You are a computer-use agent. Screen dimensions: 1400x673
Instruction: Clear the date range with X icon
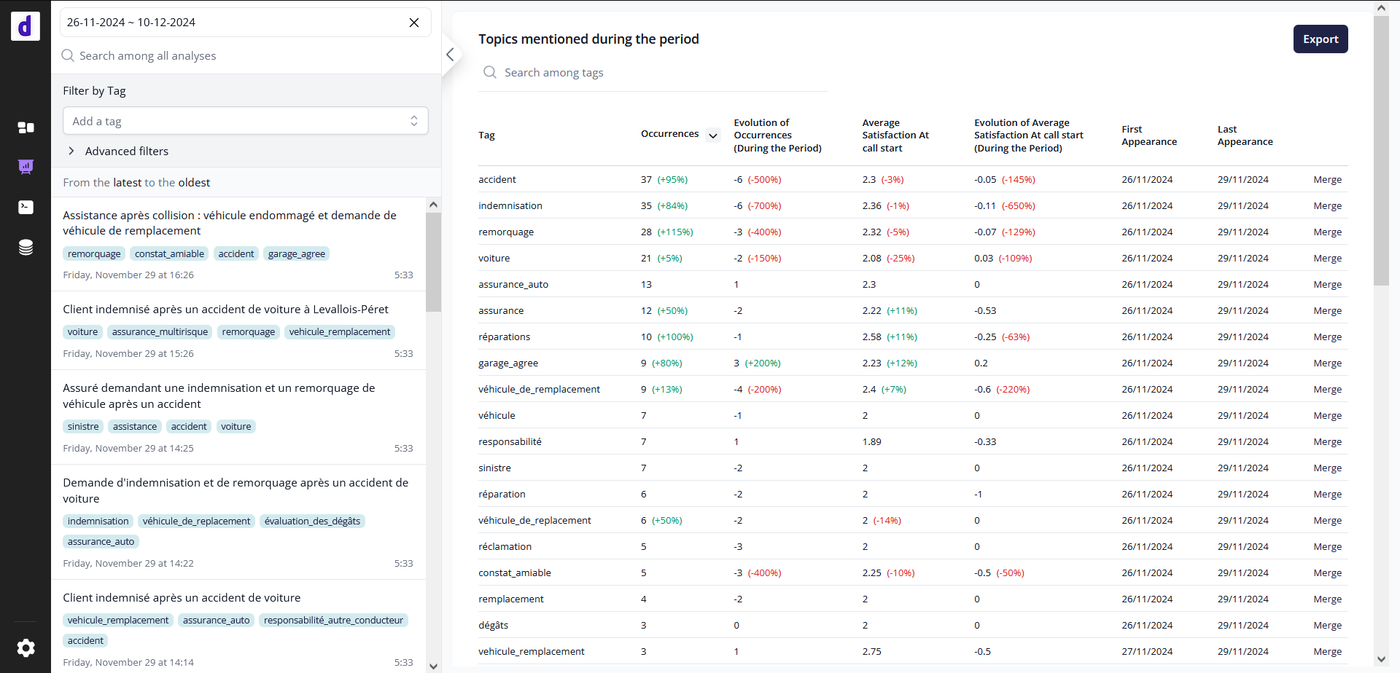tap(414, 23)
